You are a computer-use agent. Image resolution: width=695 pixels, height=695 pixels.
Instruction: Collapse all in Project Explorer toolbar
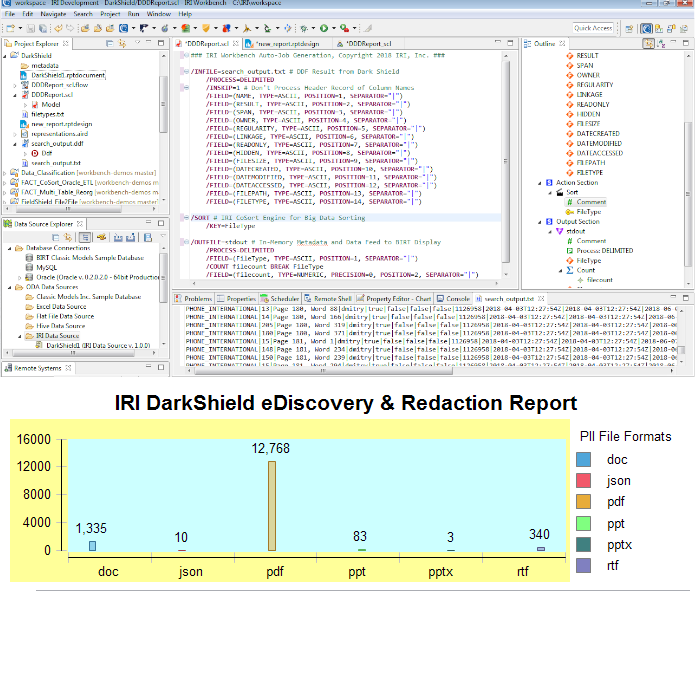pyautogui.click(x=109, y=43)
